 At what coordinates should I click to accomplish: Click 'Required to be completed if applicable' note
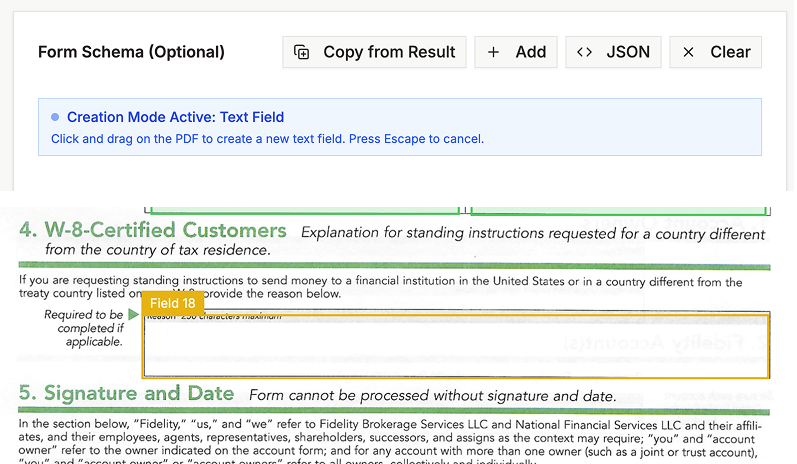pos(84,328)
